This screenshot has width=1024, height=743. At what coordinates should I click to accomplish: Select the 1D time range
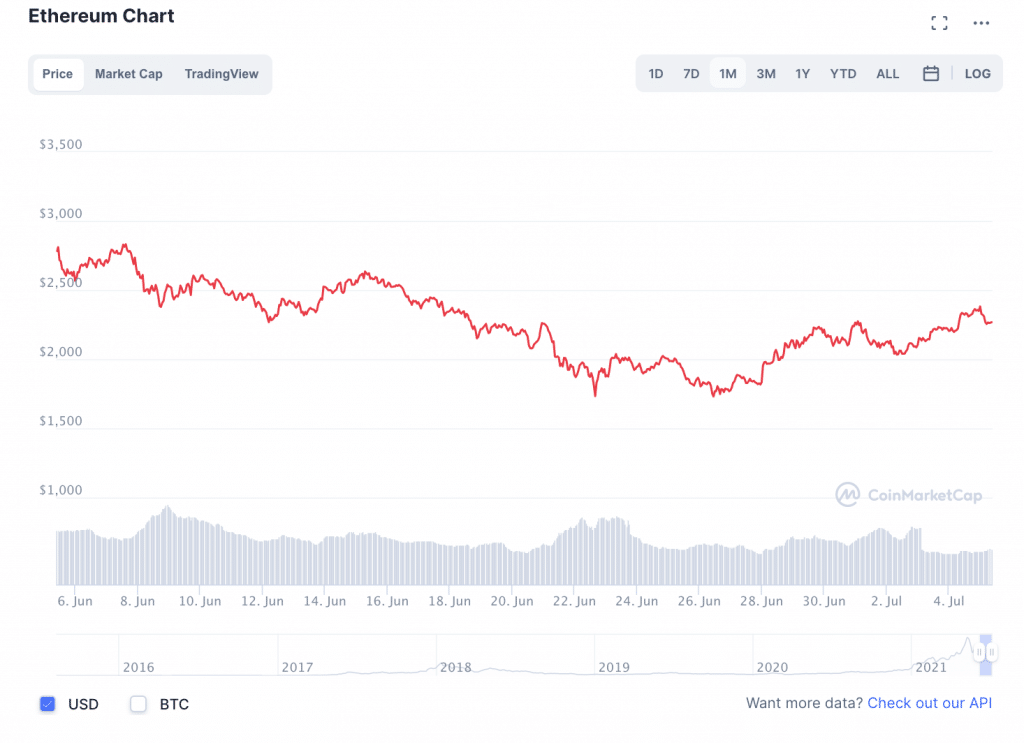point(656,74)
